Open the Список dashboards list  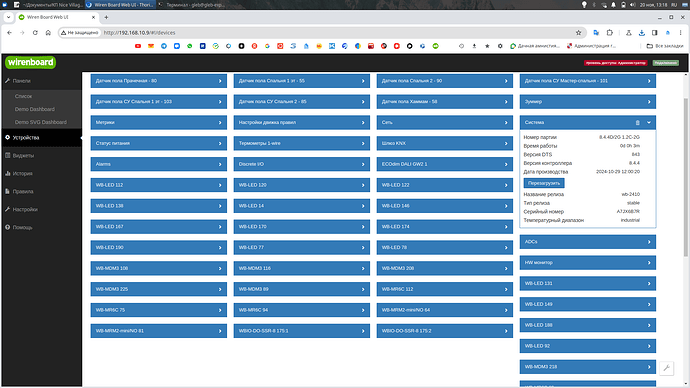(x=23, y=96)
